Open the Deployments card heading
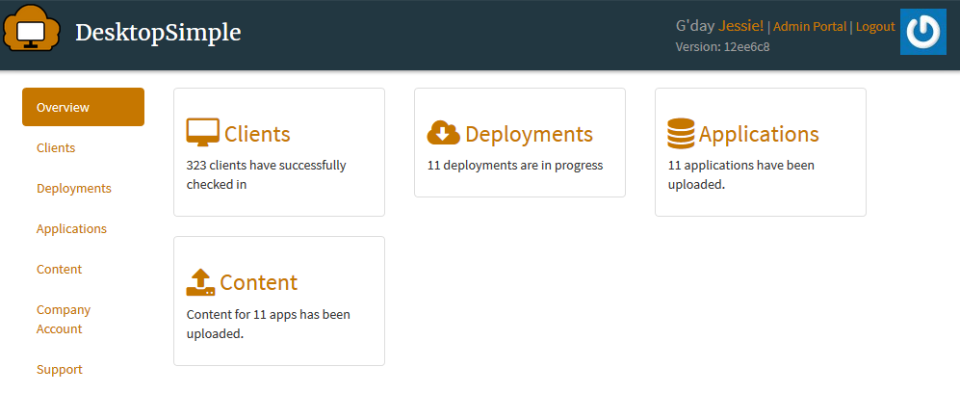 [529, 134]
